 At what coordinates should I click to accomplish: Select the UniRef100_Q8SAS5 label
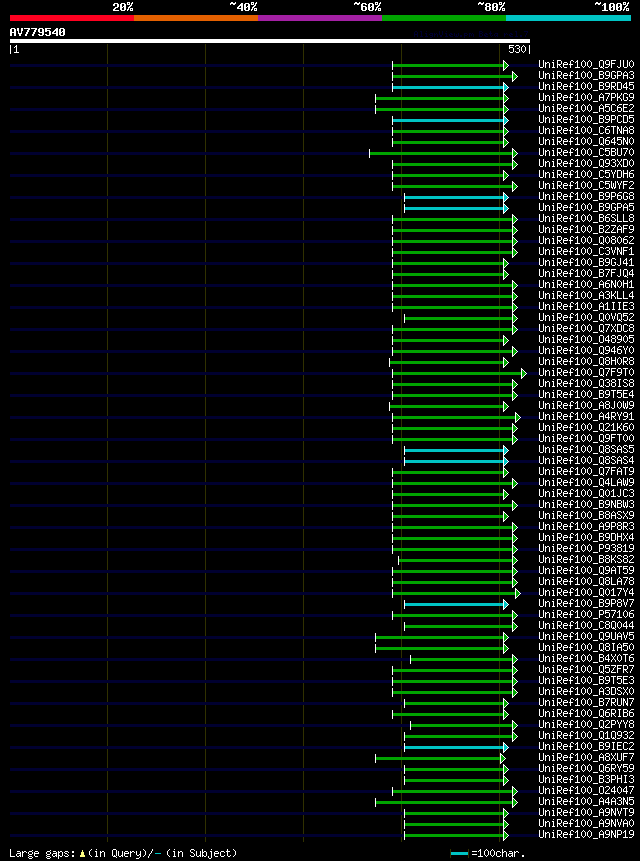point(586,449)
